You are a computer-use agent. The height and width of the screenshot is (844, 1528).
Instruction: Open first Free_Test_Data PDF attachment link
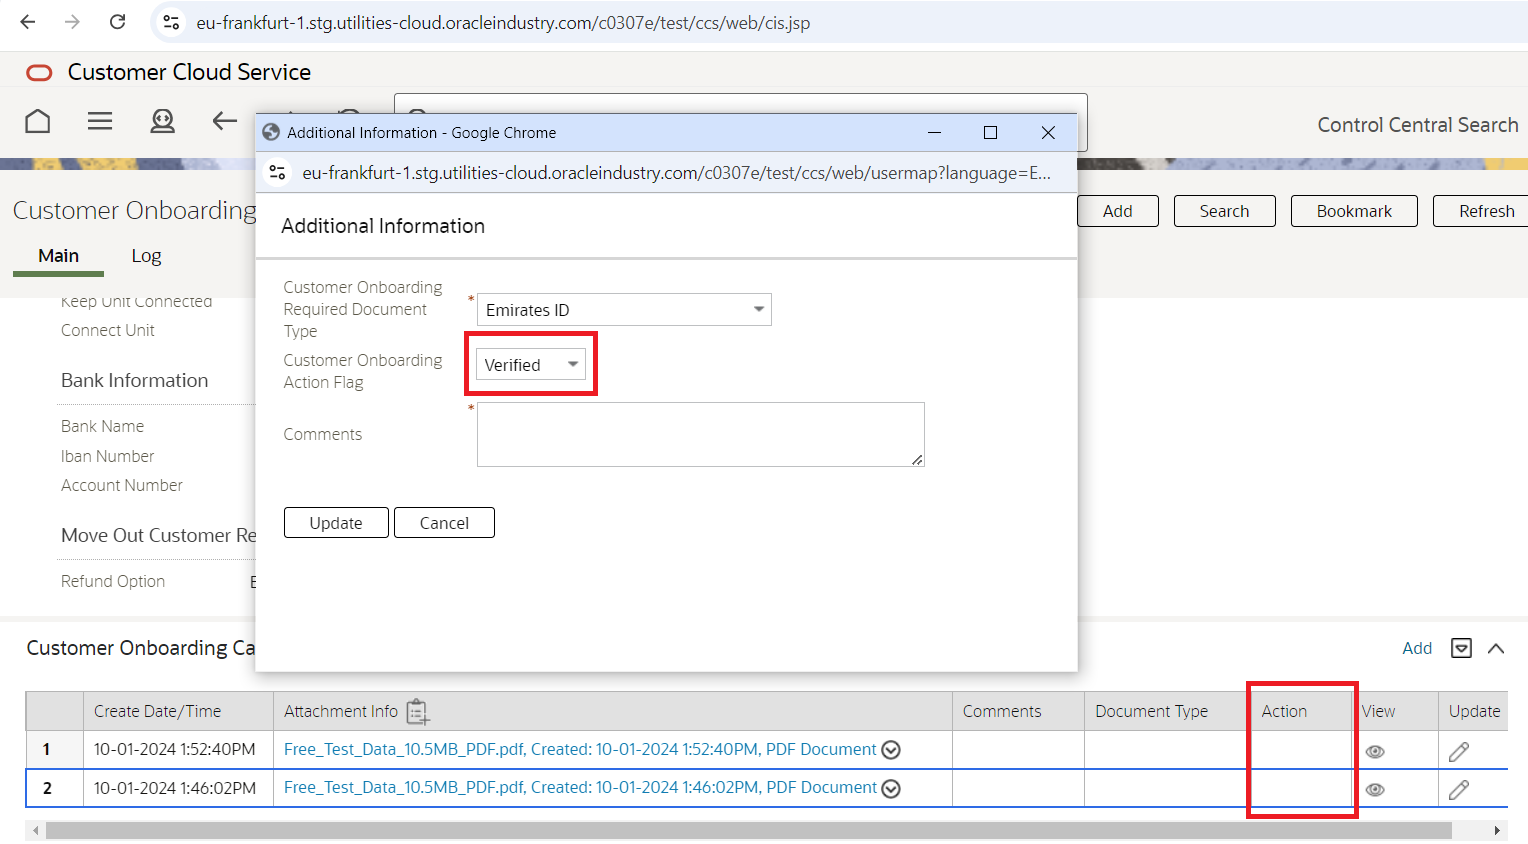(579, 749)
